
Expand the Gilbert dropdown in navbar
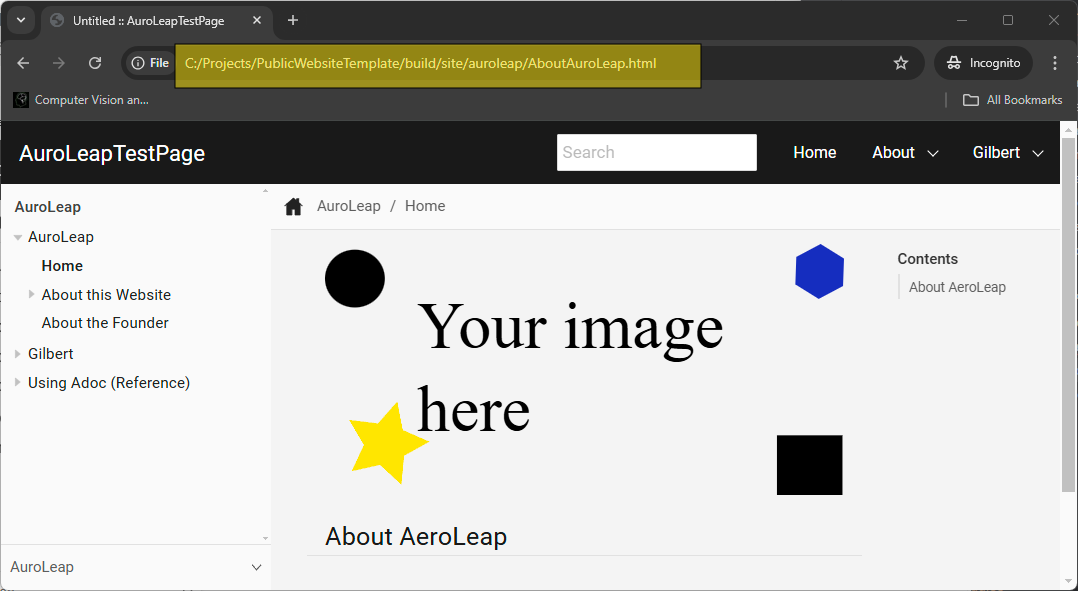(1008, 152)
